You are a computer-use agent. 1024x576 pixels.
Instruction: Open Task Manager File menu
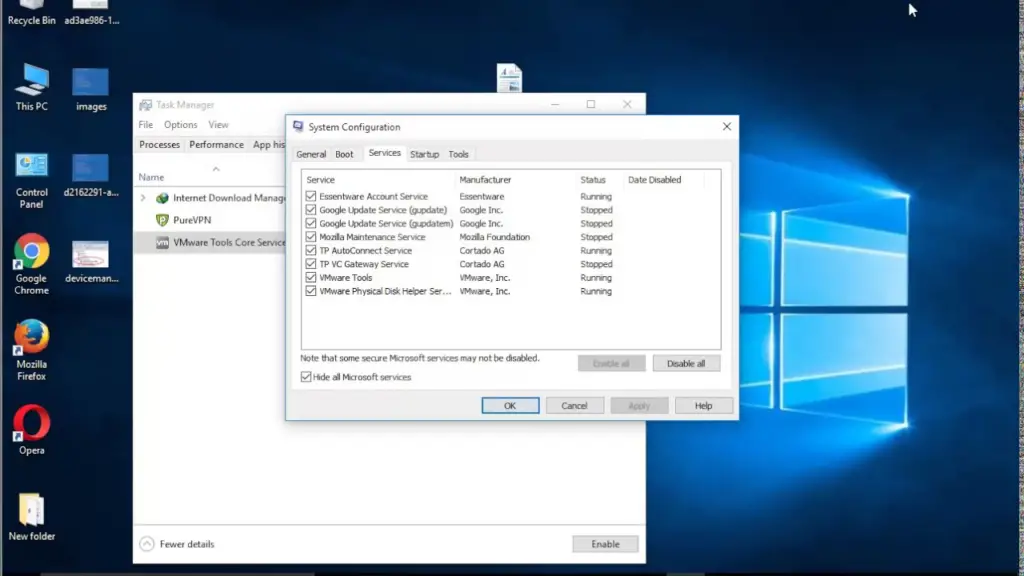click(146, 125)
